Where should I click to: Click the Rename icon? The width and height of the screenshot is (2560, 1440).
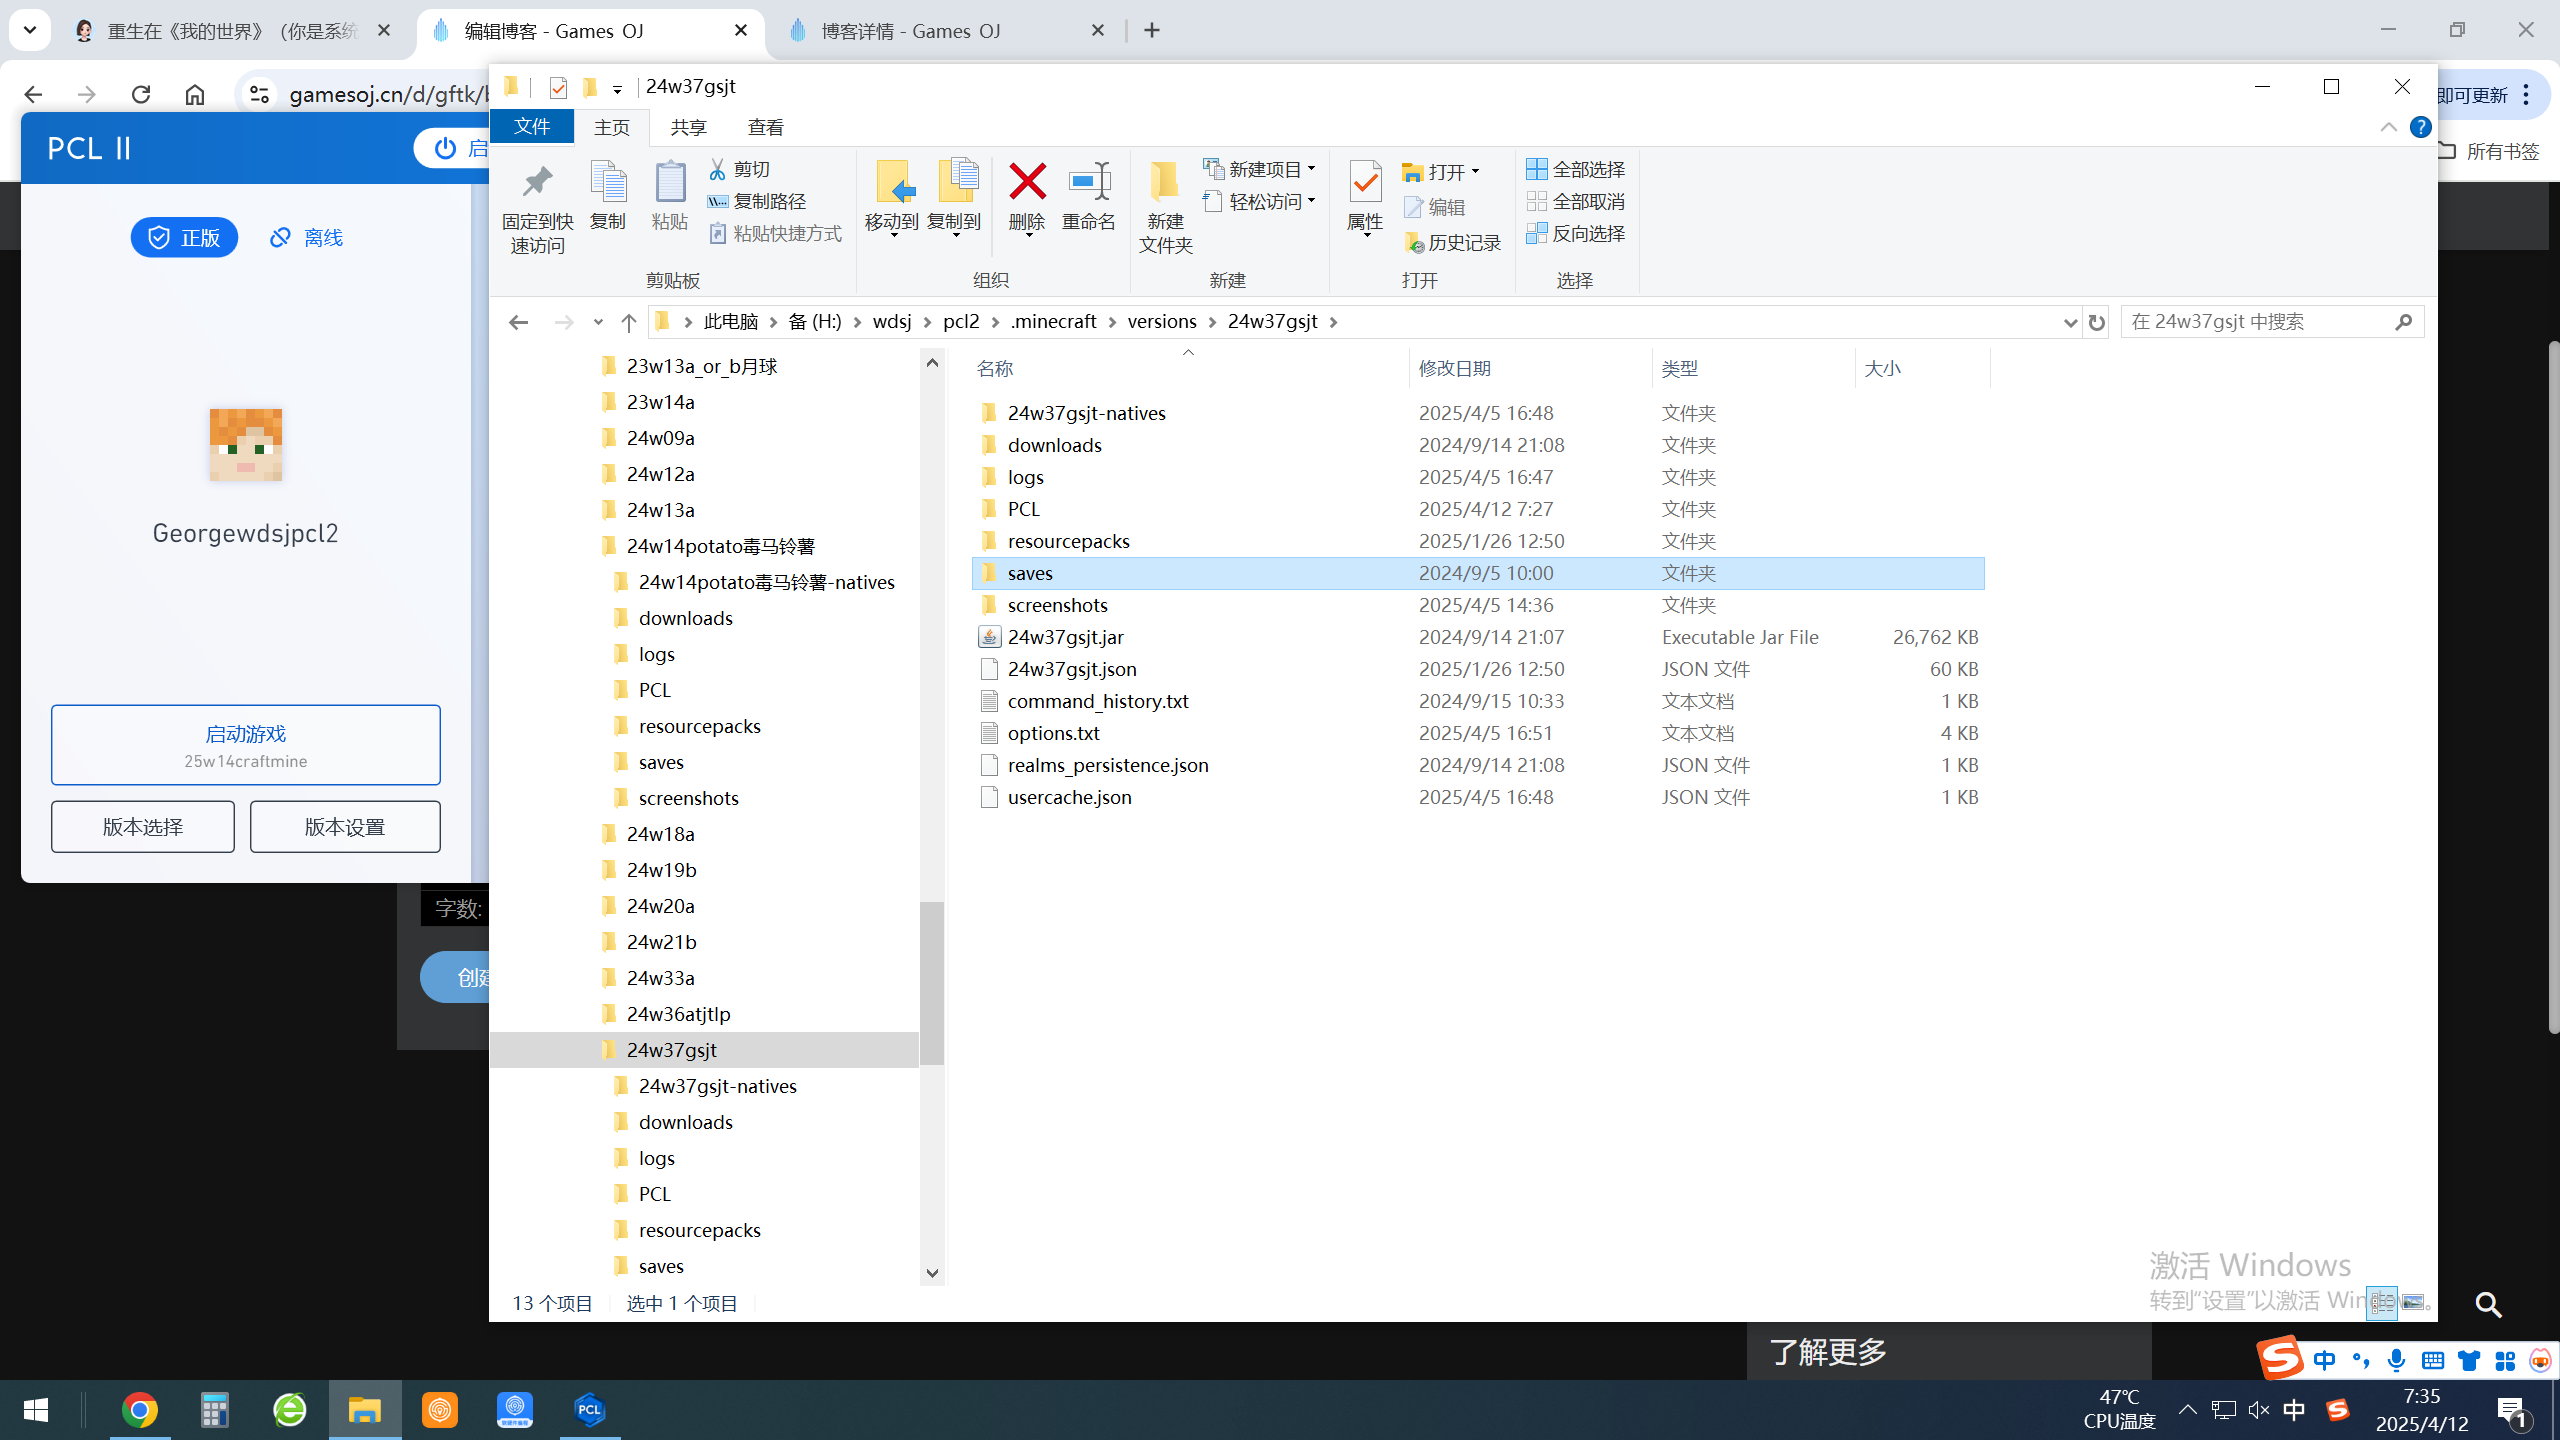click(x=1089, y=182)
